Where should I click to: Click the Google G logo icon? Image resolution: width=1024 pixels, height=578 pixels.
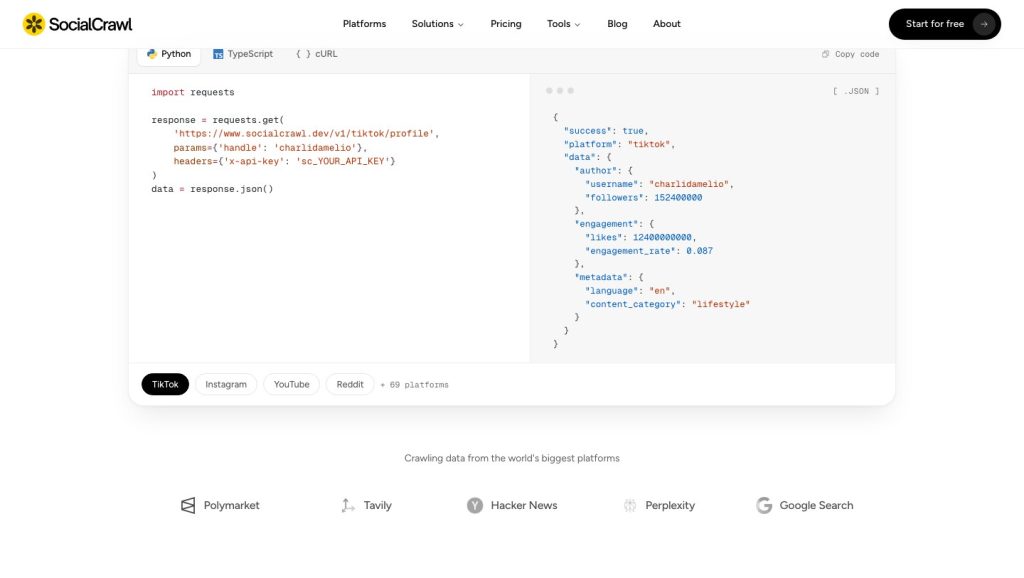pyautogui.click(x=764, y=506)
